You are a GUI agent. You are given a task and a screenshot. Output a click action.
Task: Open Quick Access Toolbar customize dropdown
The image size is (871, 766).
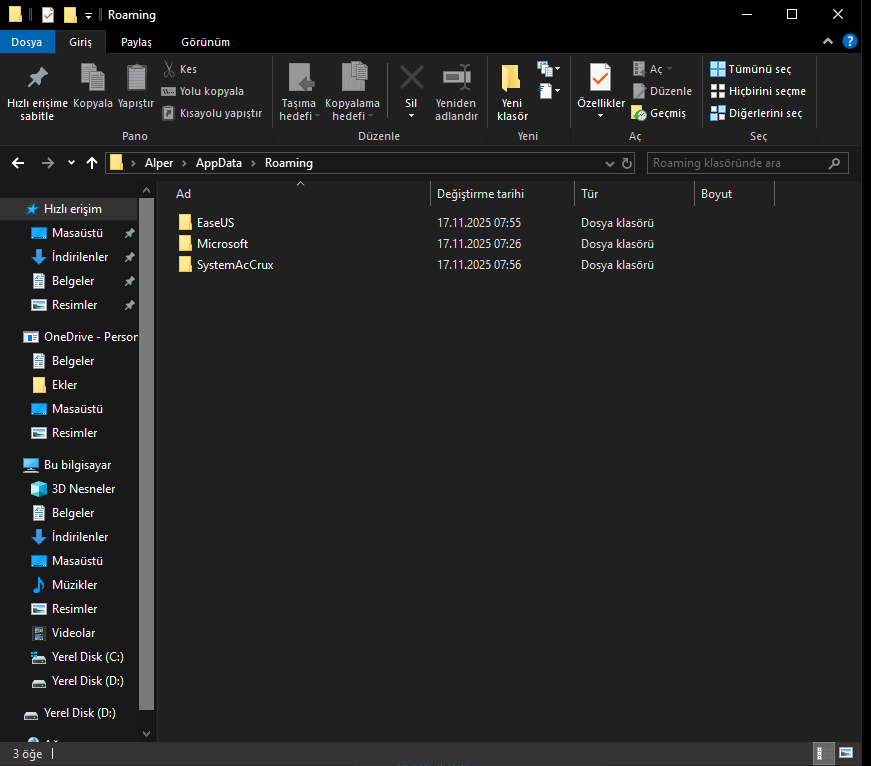(88, 16)
